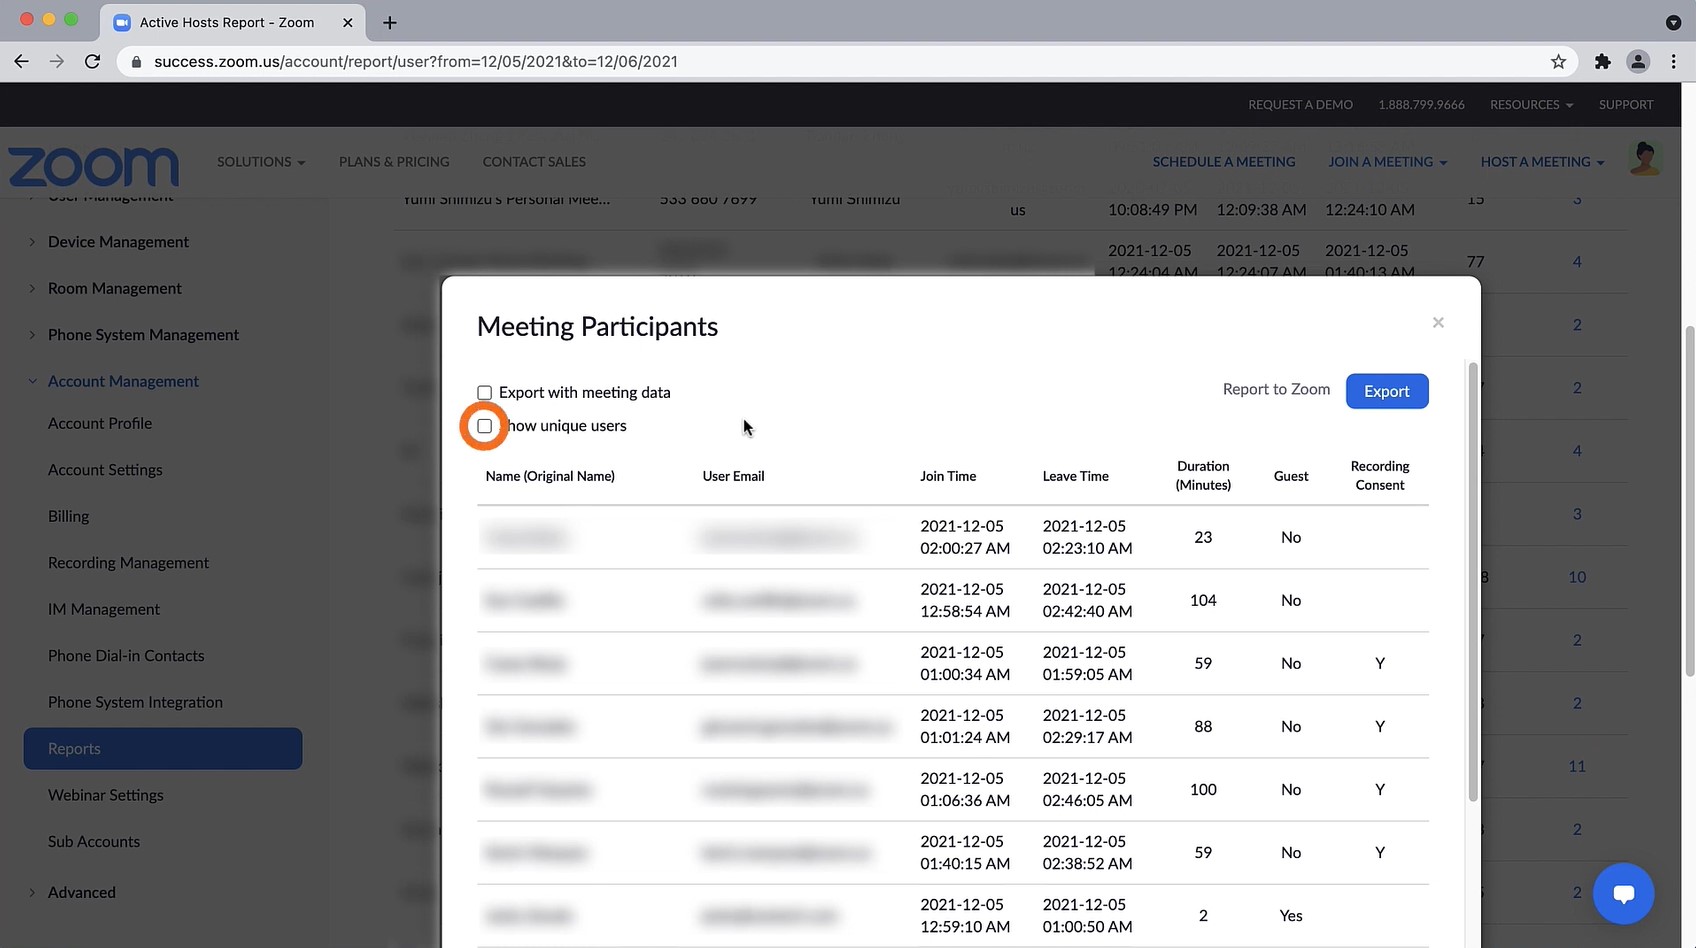Click the Recording Consent column header

1380,476
